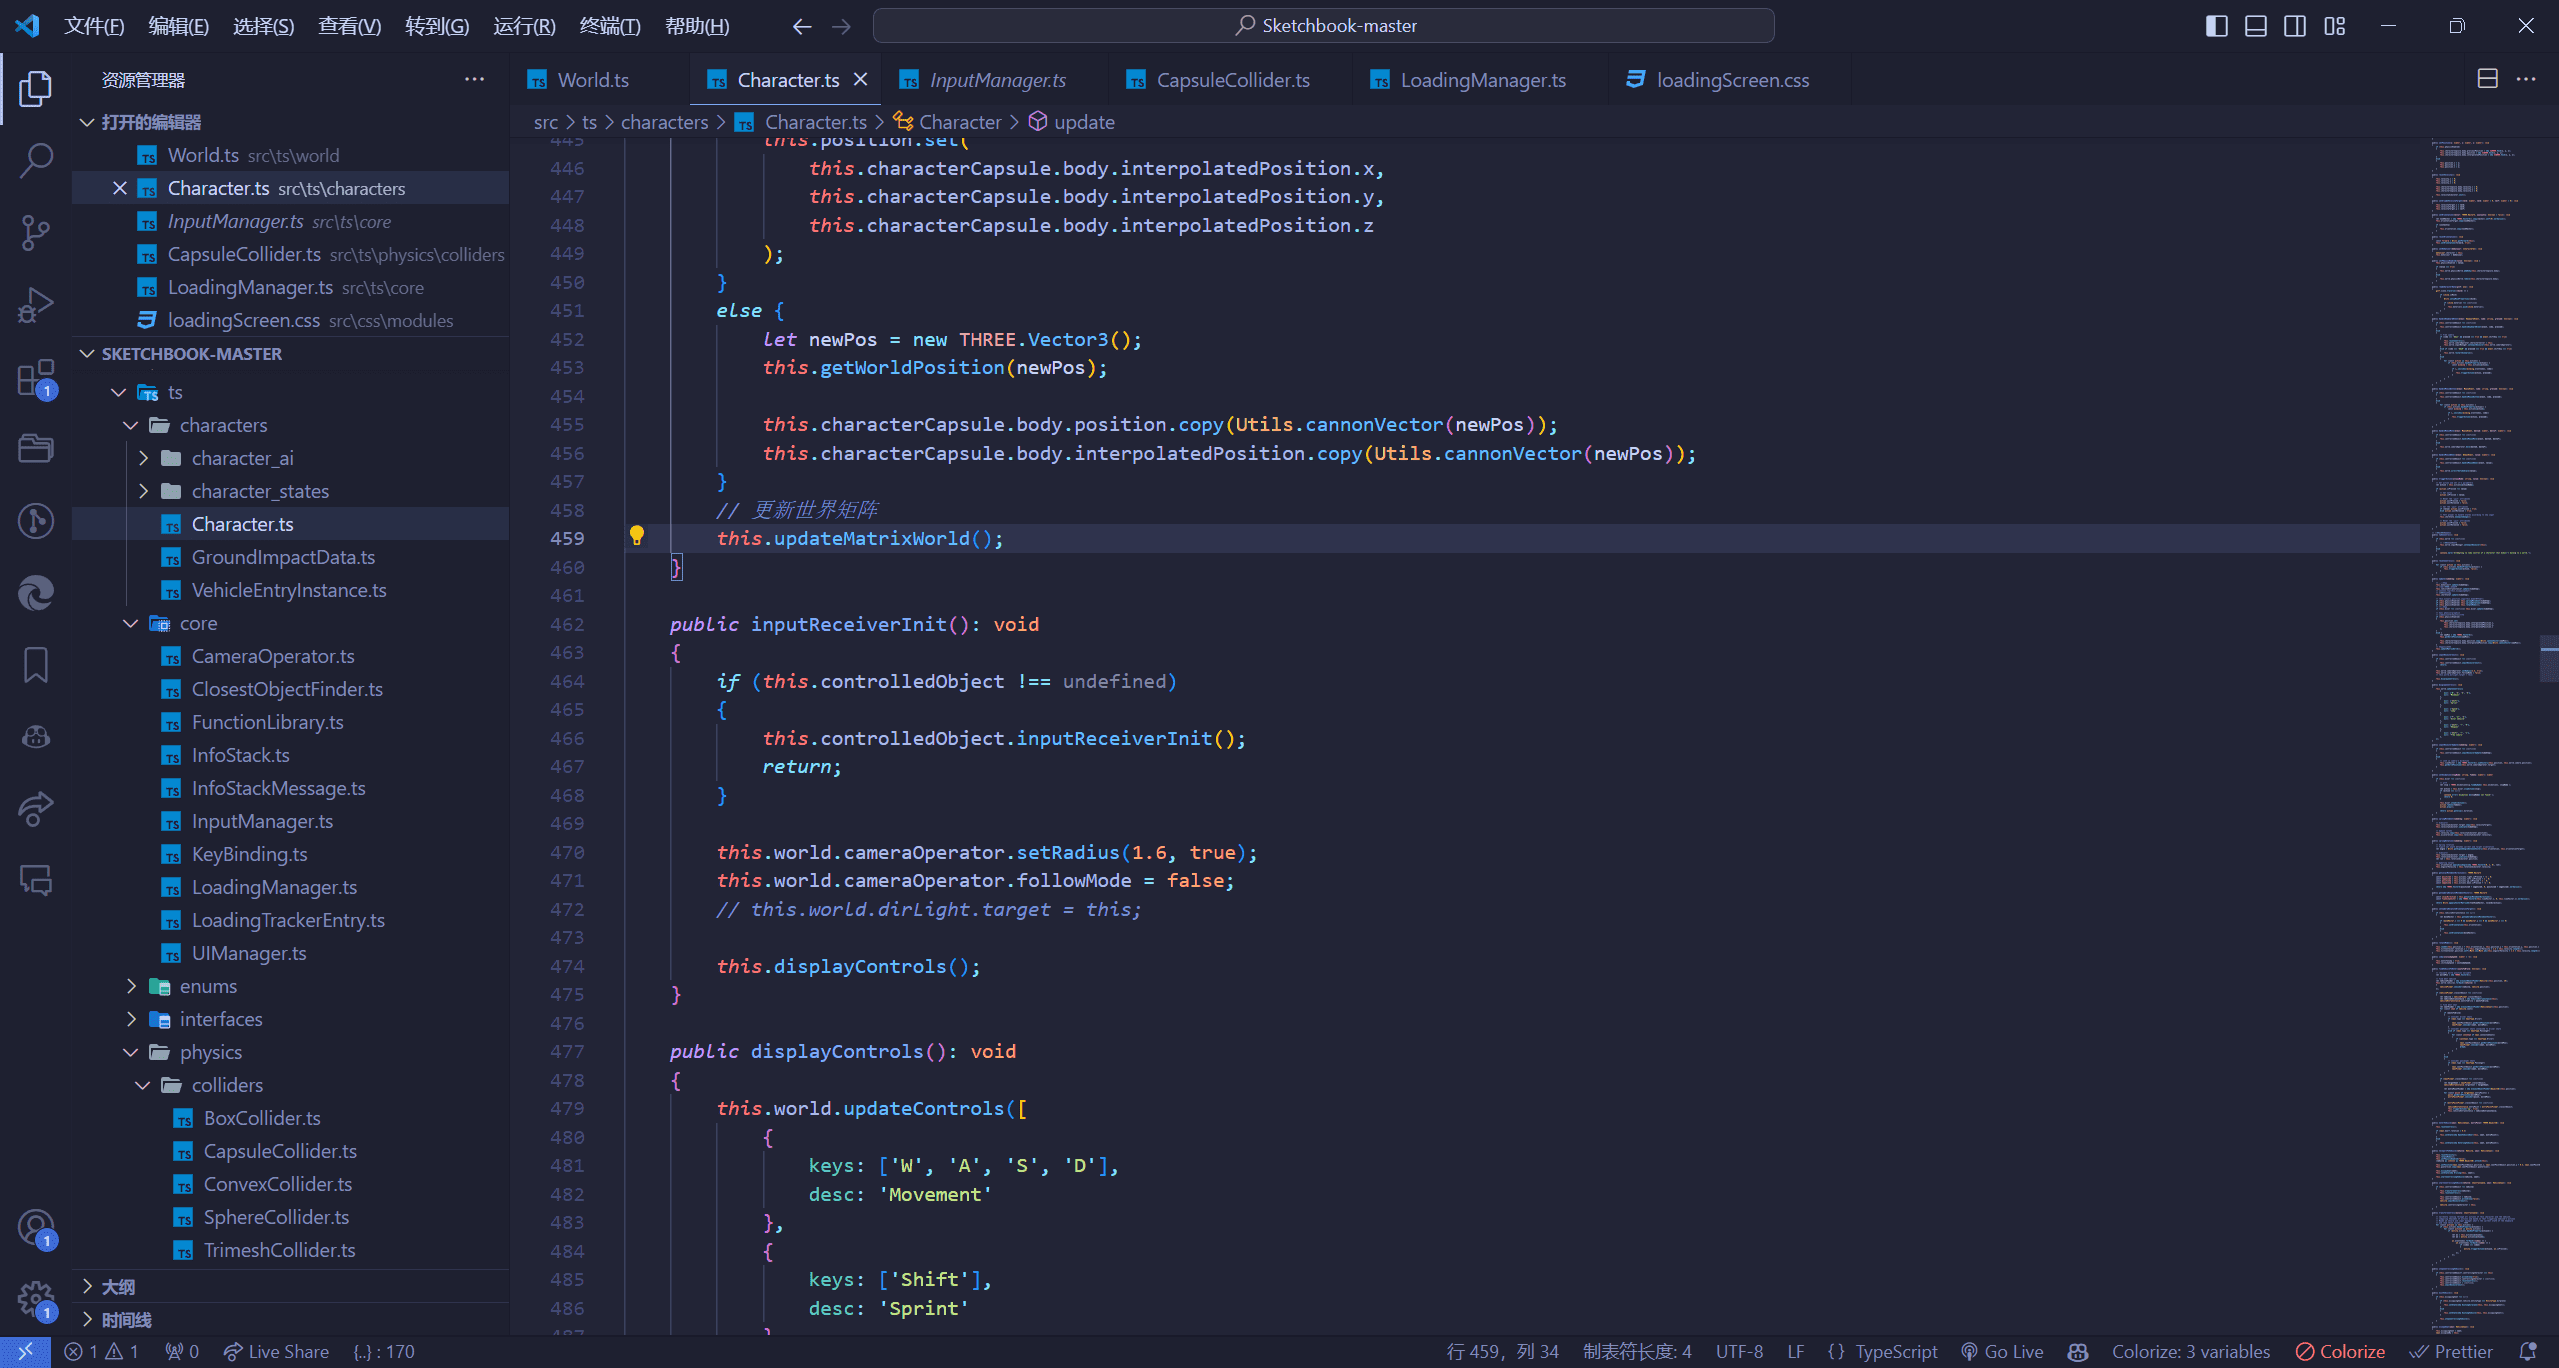Open Explorer views and more actions ellipsis

point(474,79)
